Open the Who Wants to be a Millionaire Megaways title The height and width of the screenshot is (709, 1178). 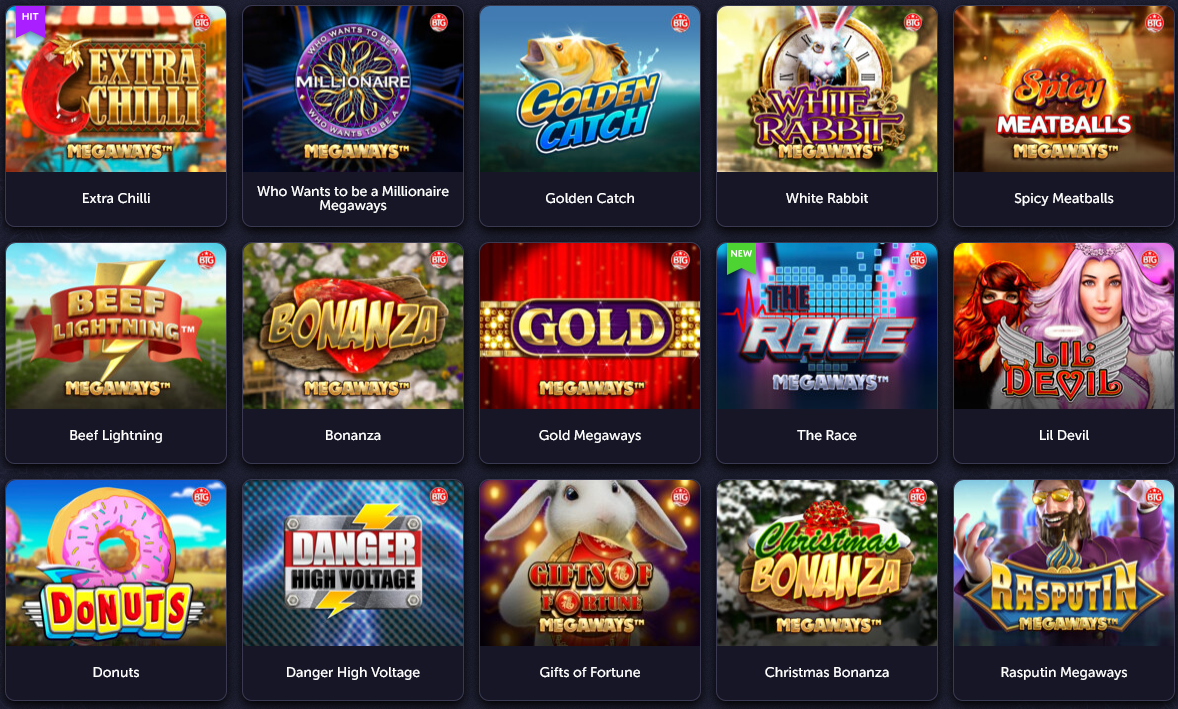click(x=353, y=198)
